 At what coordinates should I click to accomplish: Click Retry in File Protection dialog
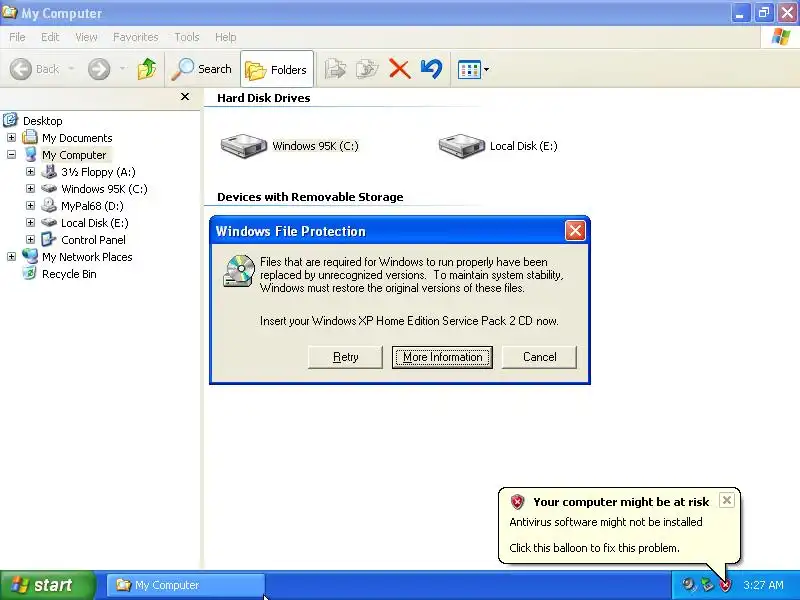click(345, 357)
